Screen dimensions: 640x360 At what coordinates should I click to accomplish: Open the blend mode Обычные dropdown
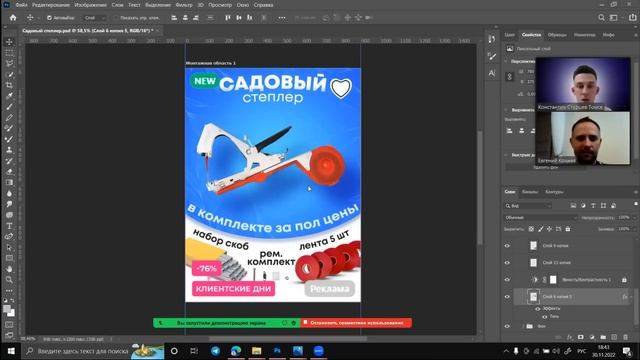tap(541, 218)
